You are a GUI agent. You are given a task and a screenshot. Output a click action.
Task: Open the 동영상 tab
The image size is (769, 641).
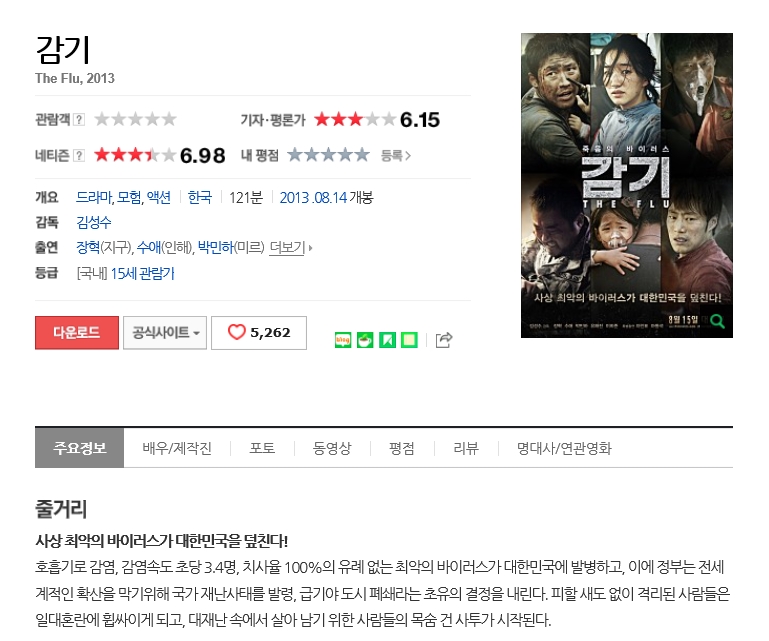coord(332,448)
